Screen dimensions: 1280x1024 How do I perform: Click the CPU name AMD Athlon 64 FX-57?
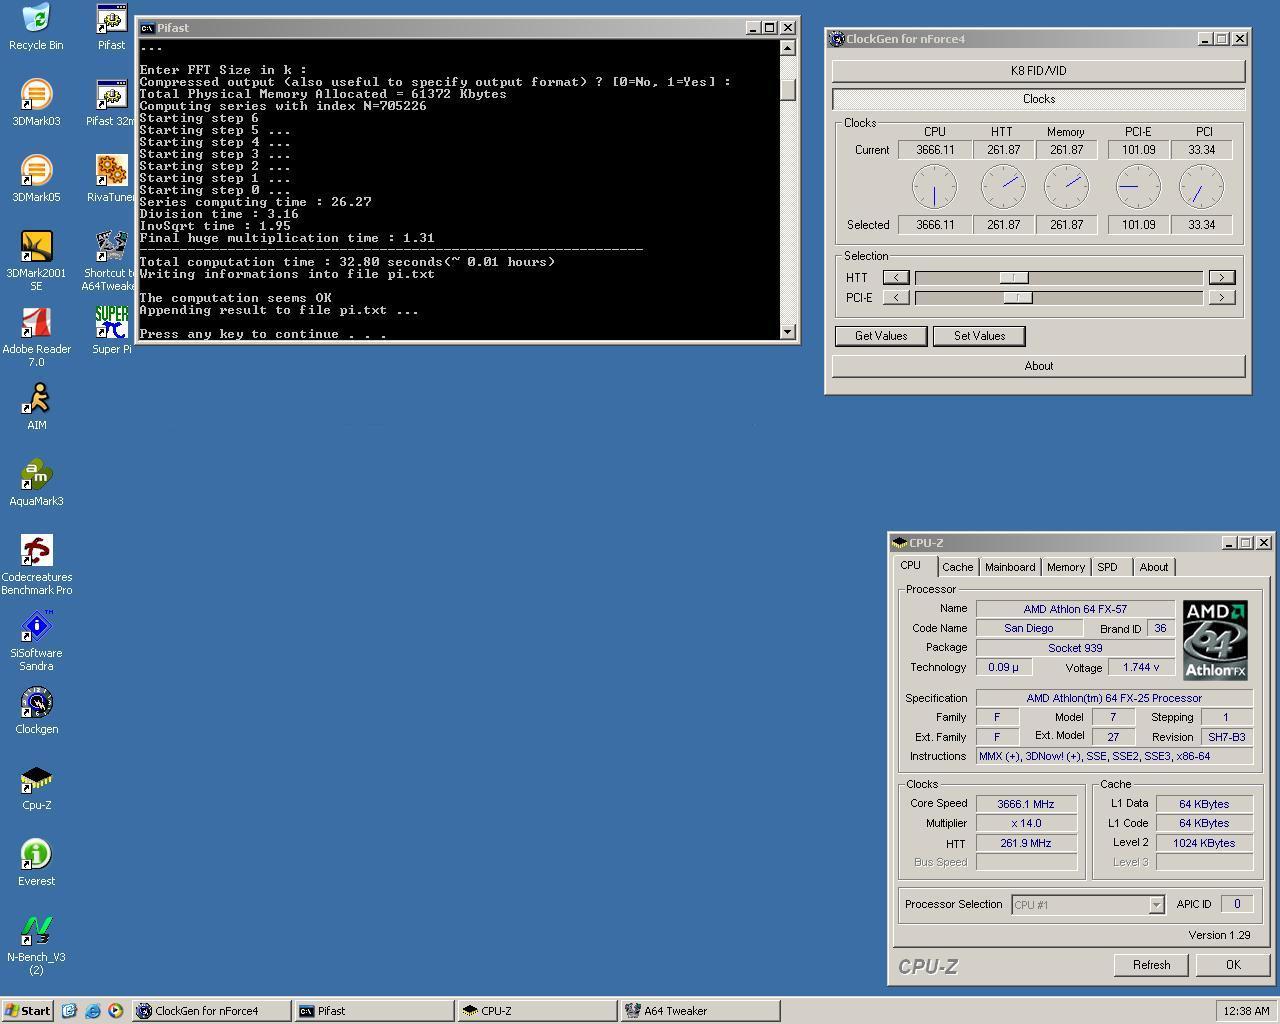click(1075, 609)
